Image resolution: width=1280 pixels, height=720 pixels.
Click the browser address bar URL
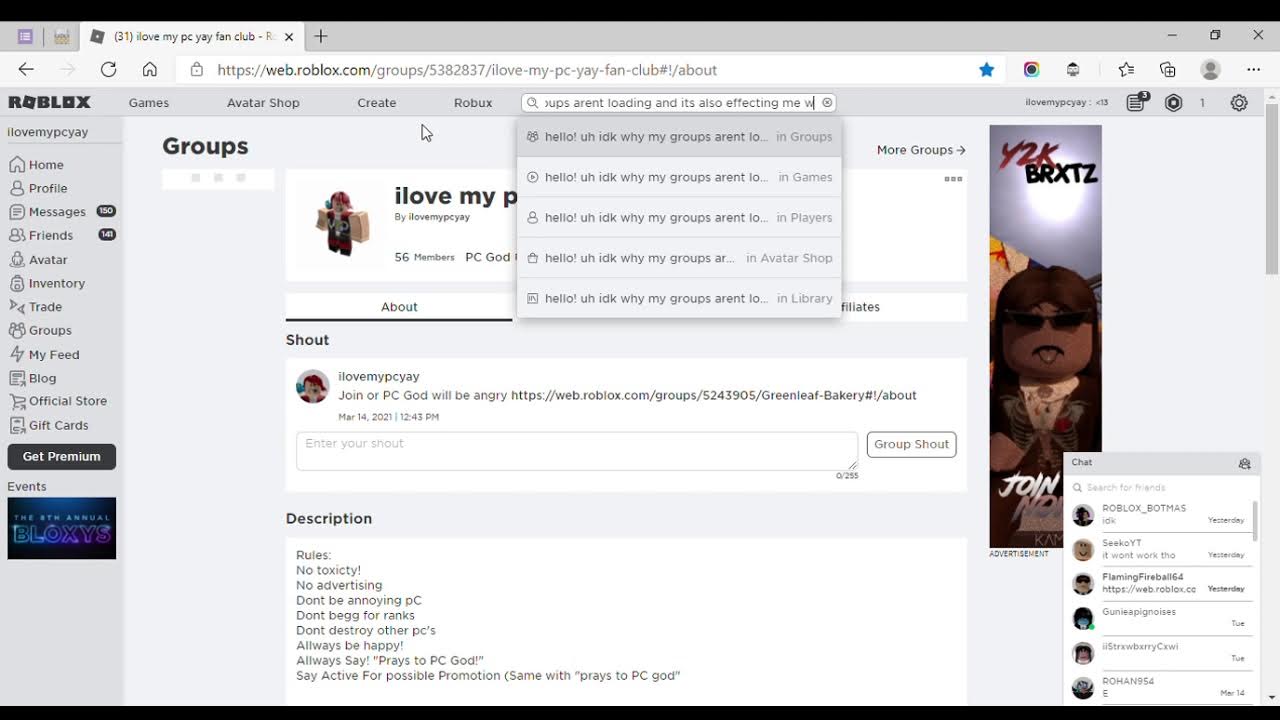click(467, 70)
